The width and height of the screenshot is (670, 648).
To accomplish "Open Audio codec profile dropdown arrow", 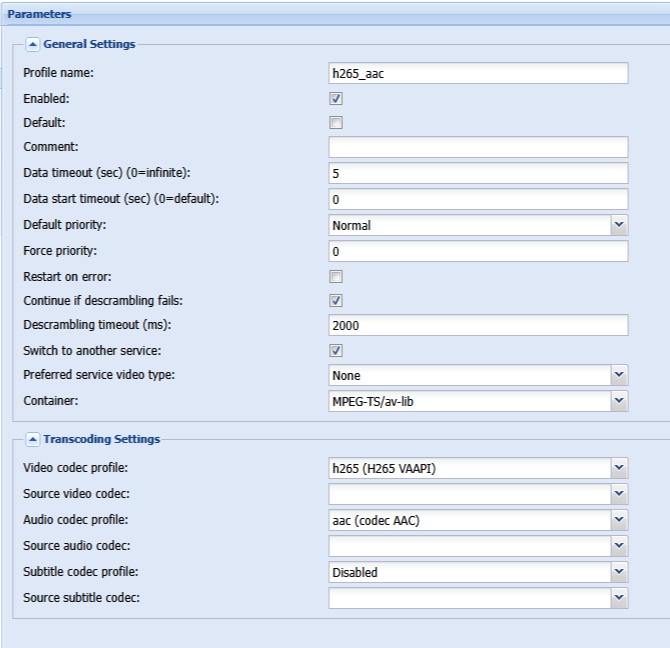I will point(619,520).
